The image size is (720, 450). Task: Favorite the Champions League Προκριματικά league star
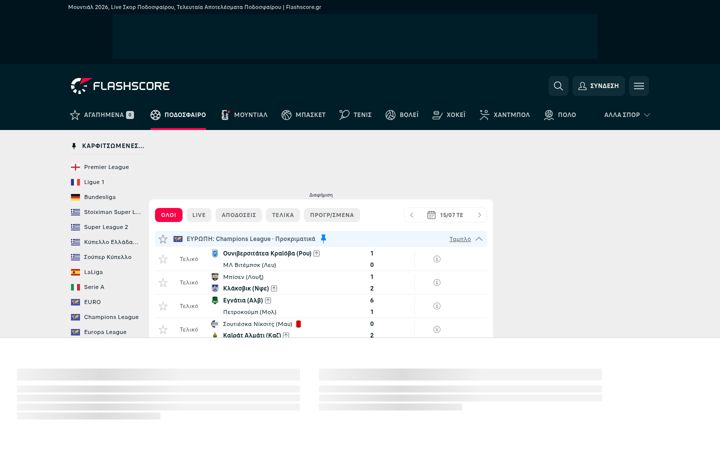click(163, 239)
